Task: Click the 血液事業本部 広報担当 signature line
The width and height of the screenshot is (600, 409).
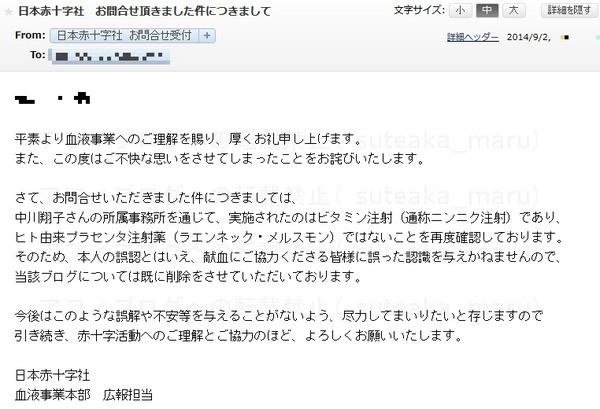Action: click(84, 395)
